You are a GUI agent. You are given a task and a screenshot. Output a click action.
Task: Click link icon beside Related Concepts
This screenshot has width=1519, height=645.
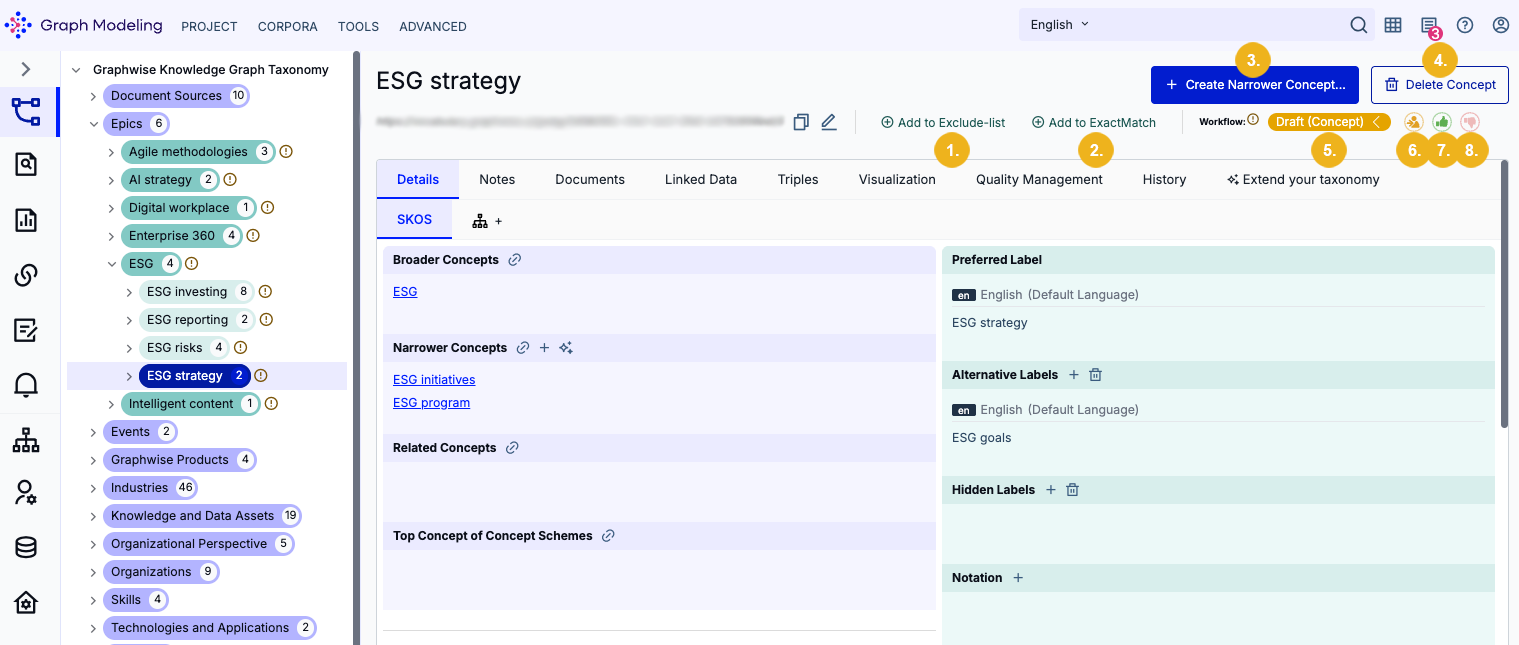click(x=512, y=448)
